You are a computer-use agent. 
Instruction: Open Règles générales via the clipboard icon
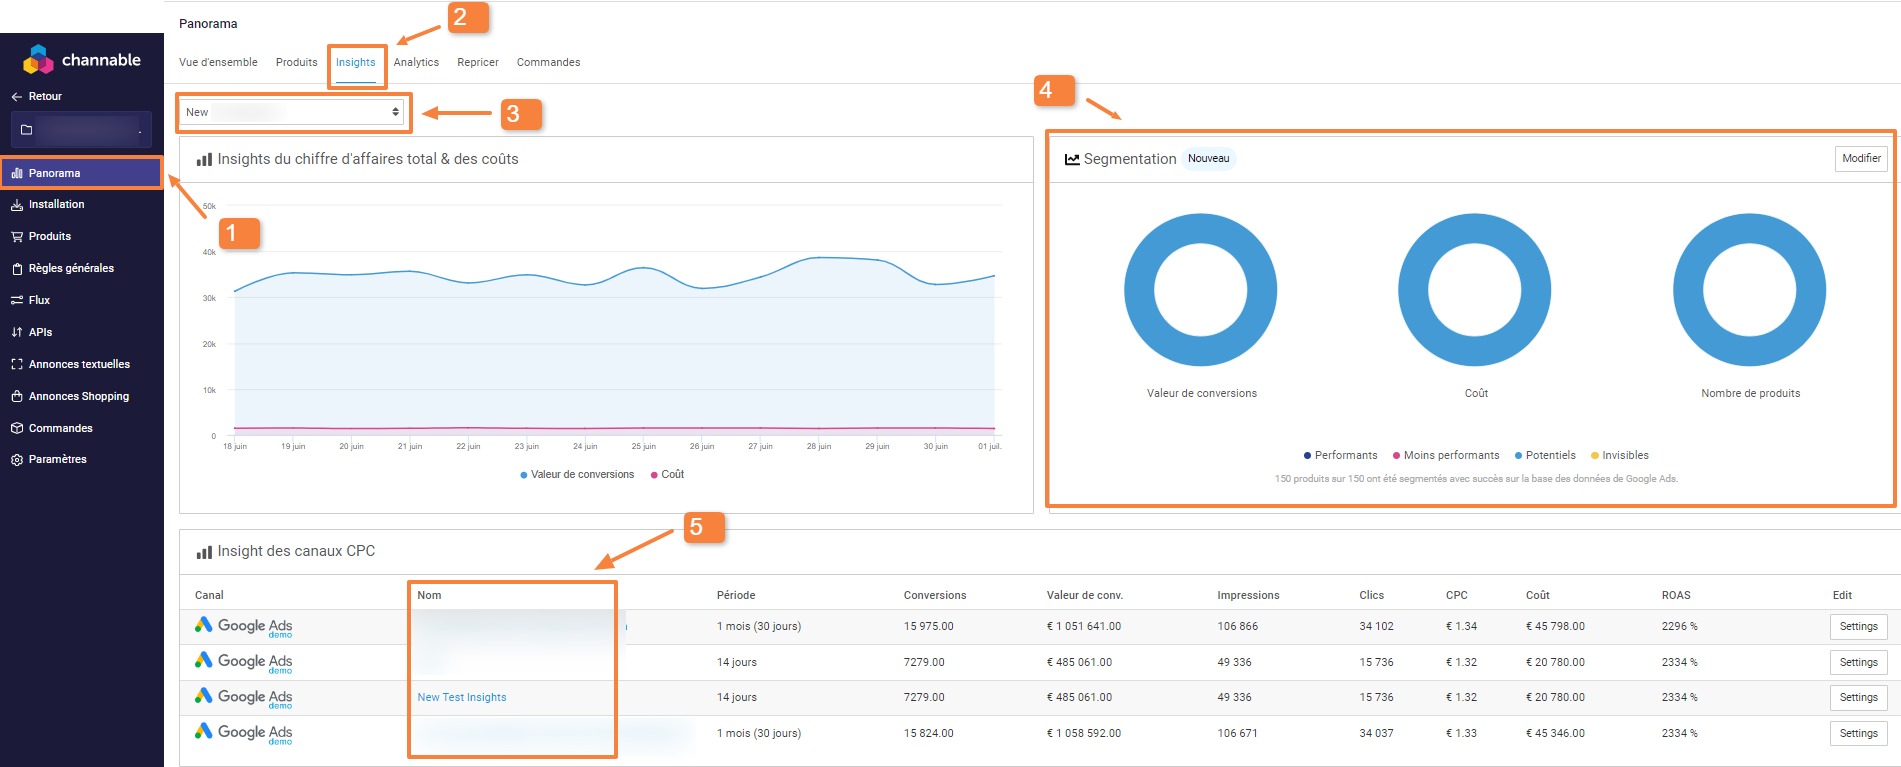tap(17, 269)
